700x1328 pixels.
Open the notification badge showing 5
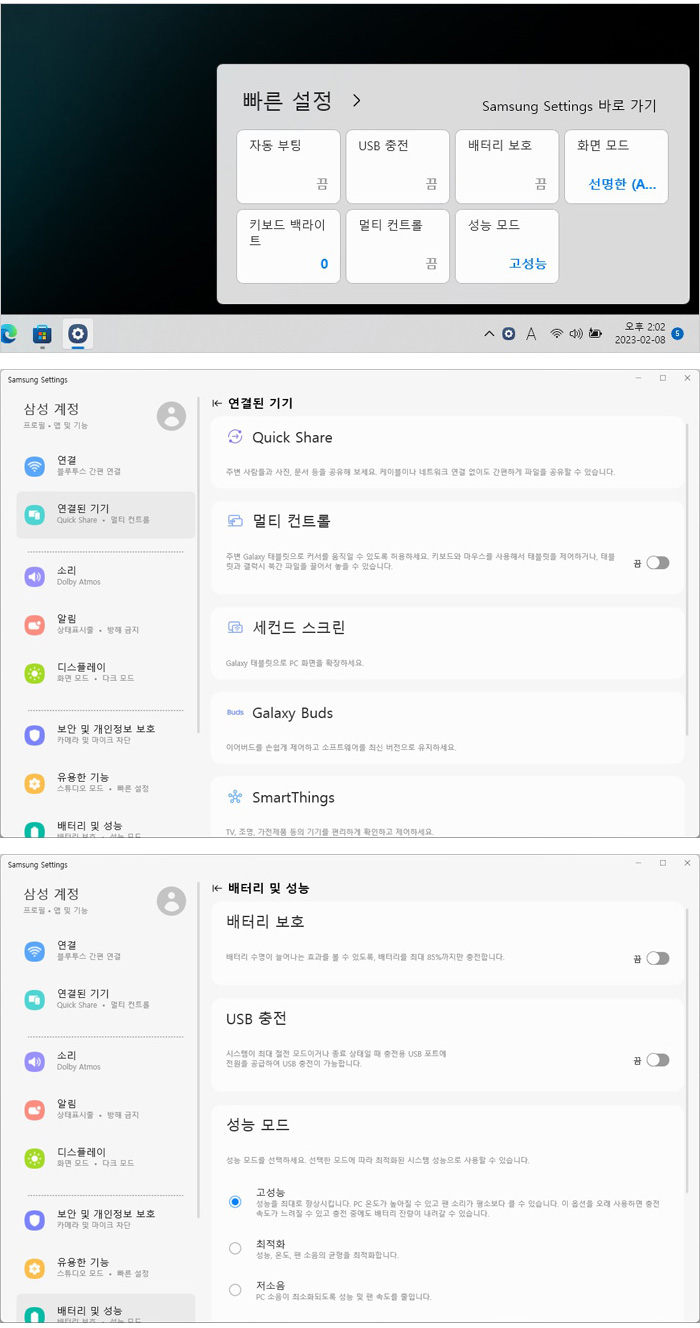tap(678, 334)
